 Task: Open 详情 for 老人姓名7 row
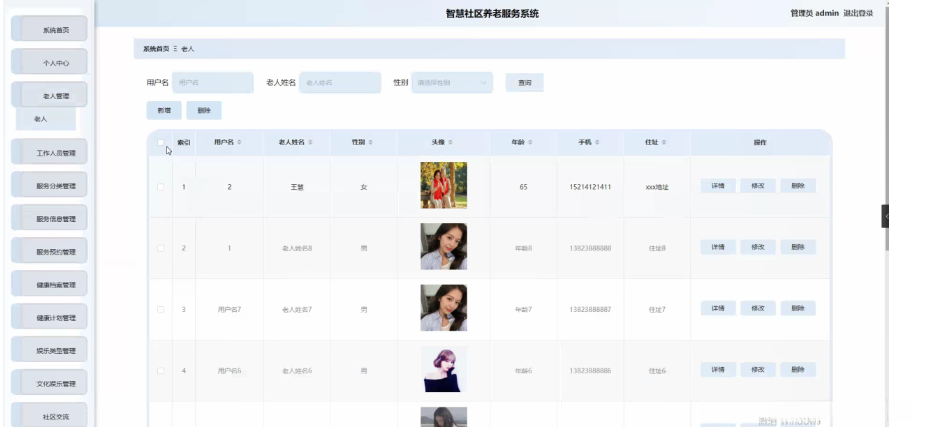(x=718, y=308)
